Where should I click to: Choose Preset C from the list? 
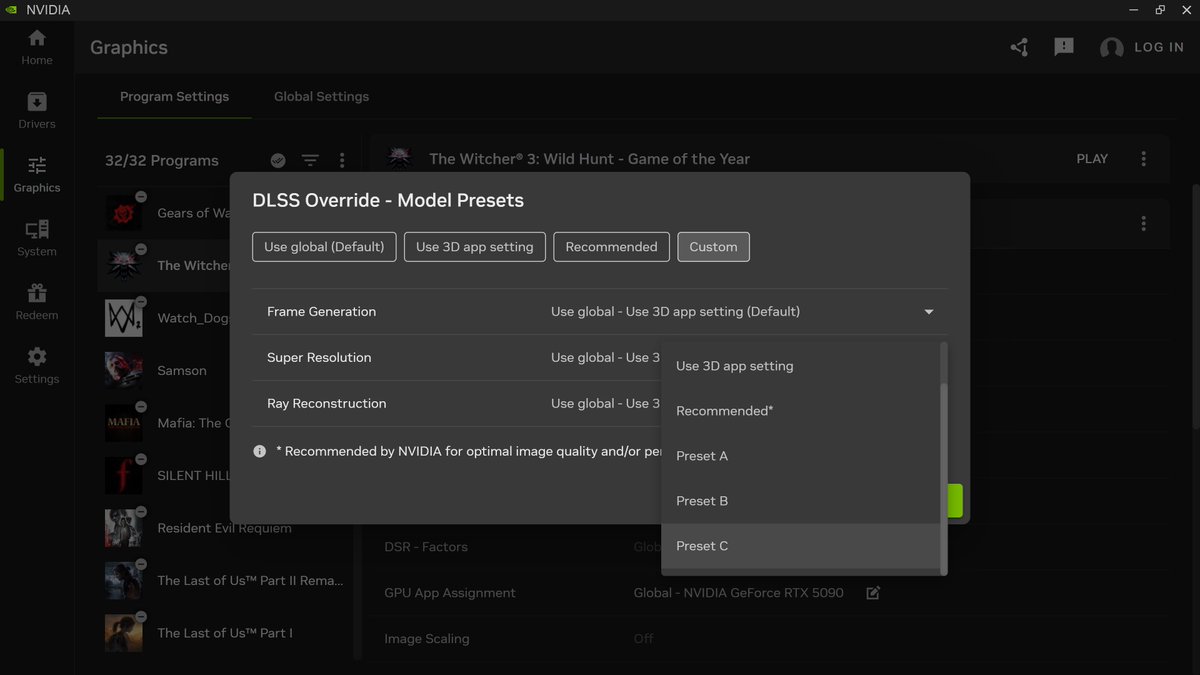click(x=800, y=546)
